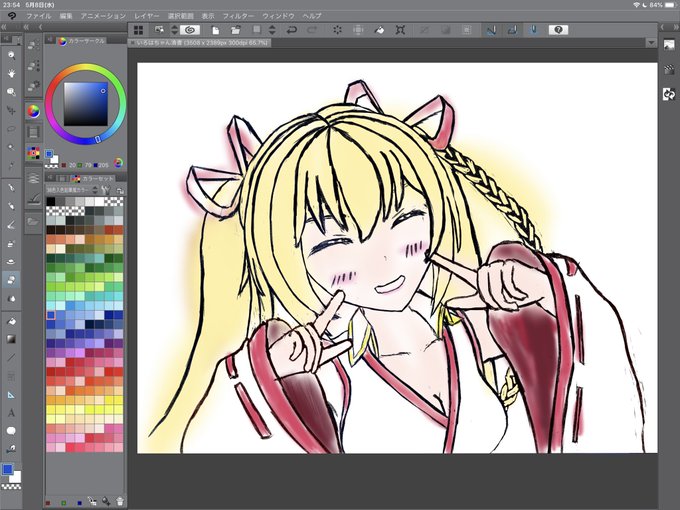
Task: Select white sub color box in toolbox
Action: coord(16,477)
